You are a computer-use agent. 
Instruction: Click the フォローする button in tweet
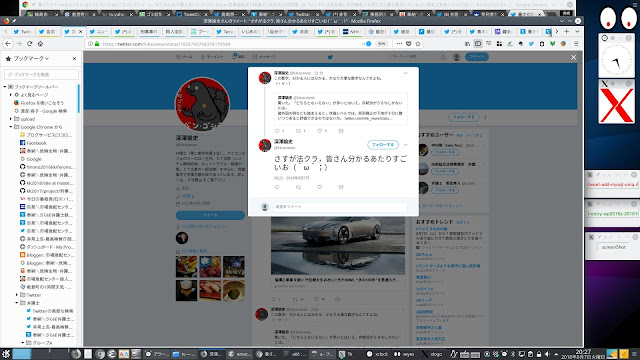[383, 144]
